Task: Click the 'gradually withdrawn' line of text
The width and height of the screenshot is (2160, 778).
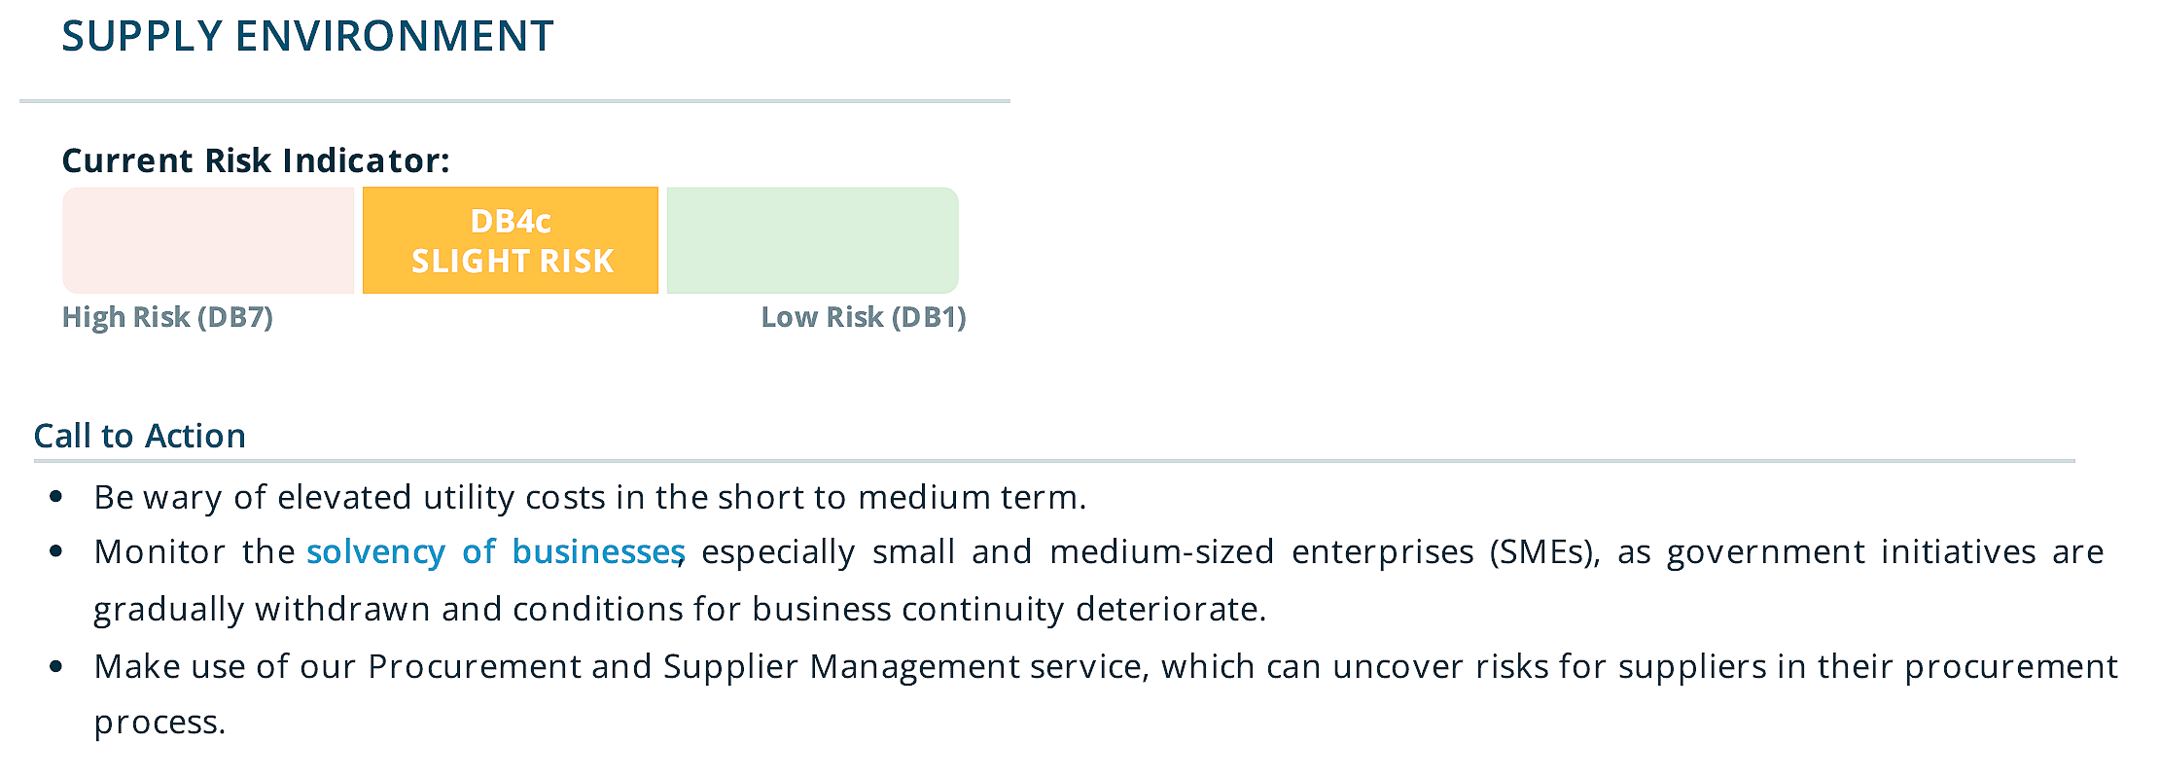Action: (680, 609)
